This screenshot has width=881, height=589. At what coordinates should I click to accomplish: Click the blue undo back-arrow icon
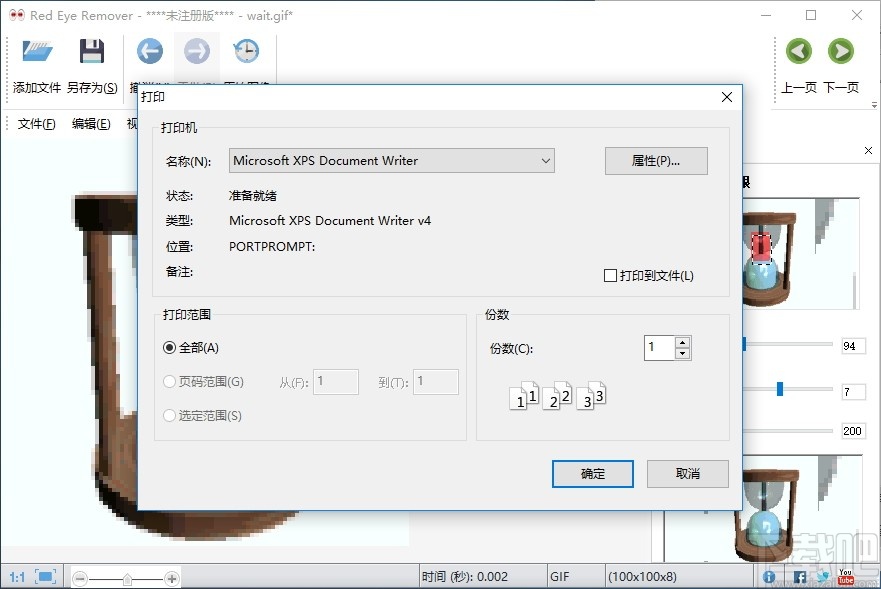[149, 50]
